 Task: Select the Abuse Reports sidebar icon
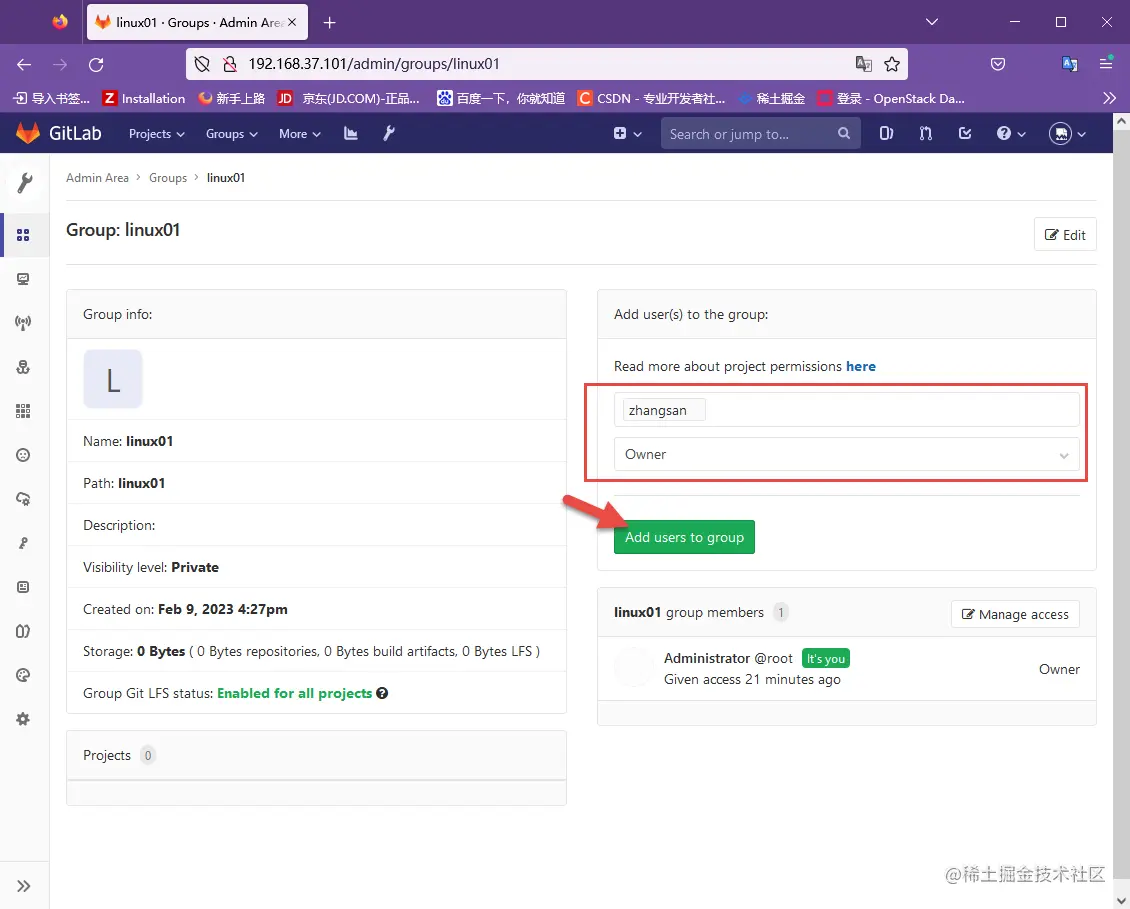[23, 455]
